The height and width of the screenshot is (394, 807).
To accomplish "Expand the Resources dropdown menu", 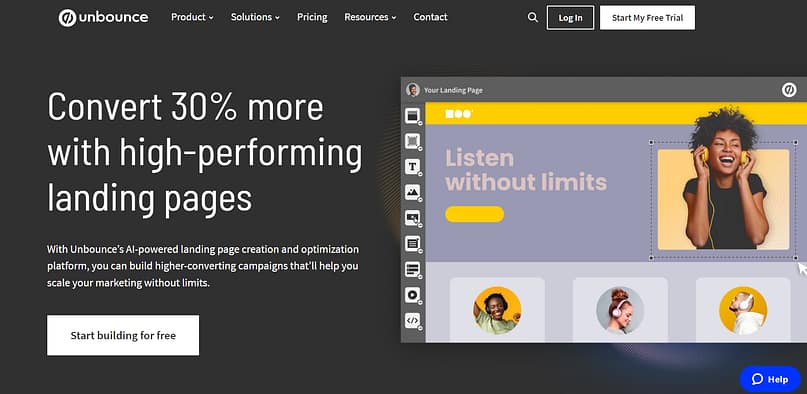I will pyautogui.click(x=370, y=17).
